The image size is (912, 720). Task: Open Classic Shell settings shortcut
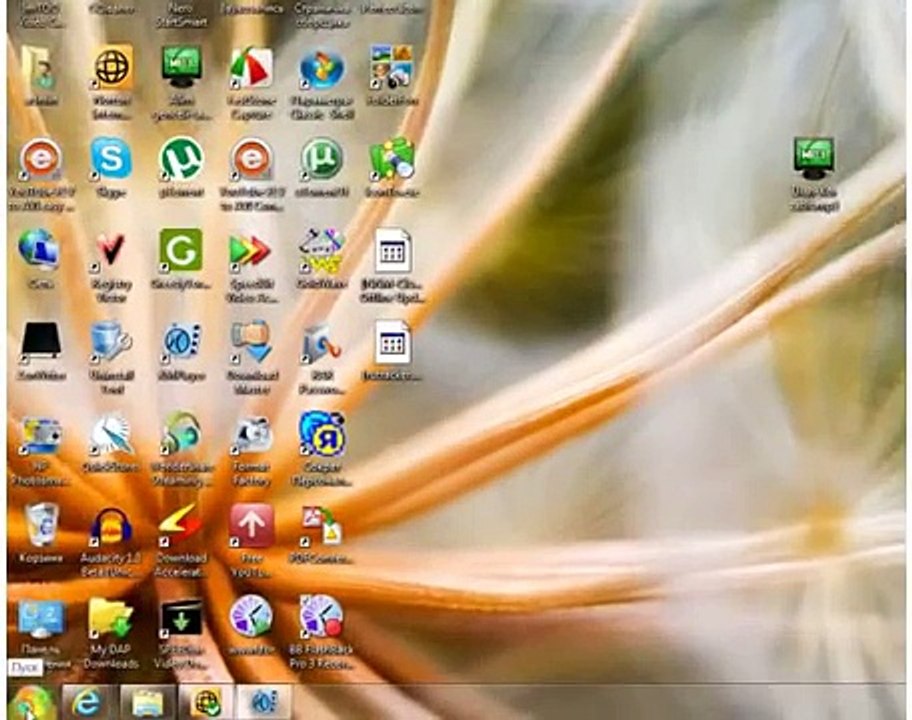(x=322, y=69)
